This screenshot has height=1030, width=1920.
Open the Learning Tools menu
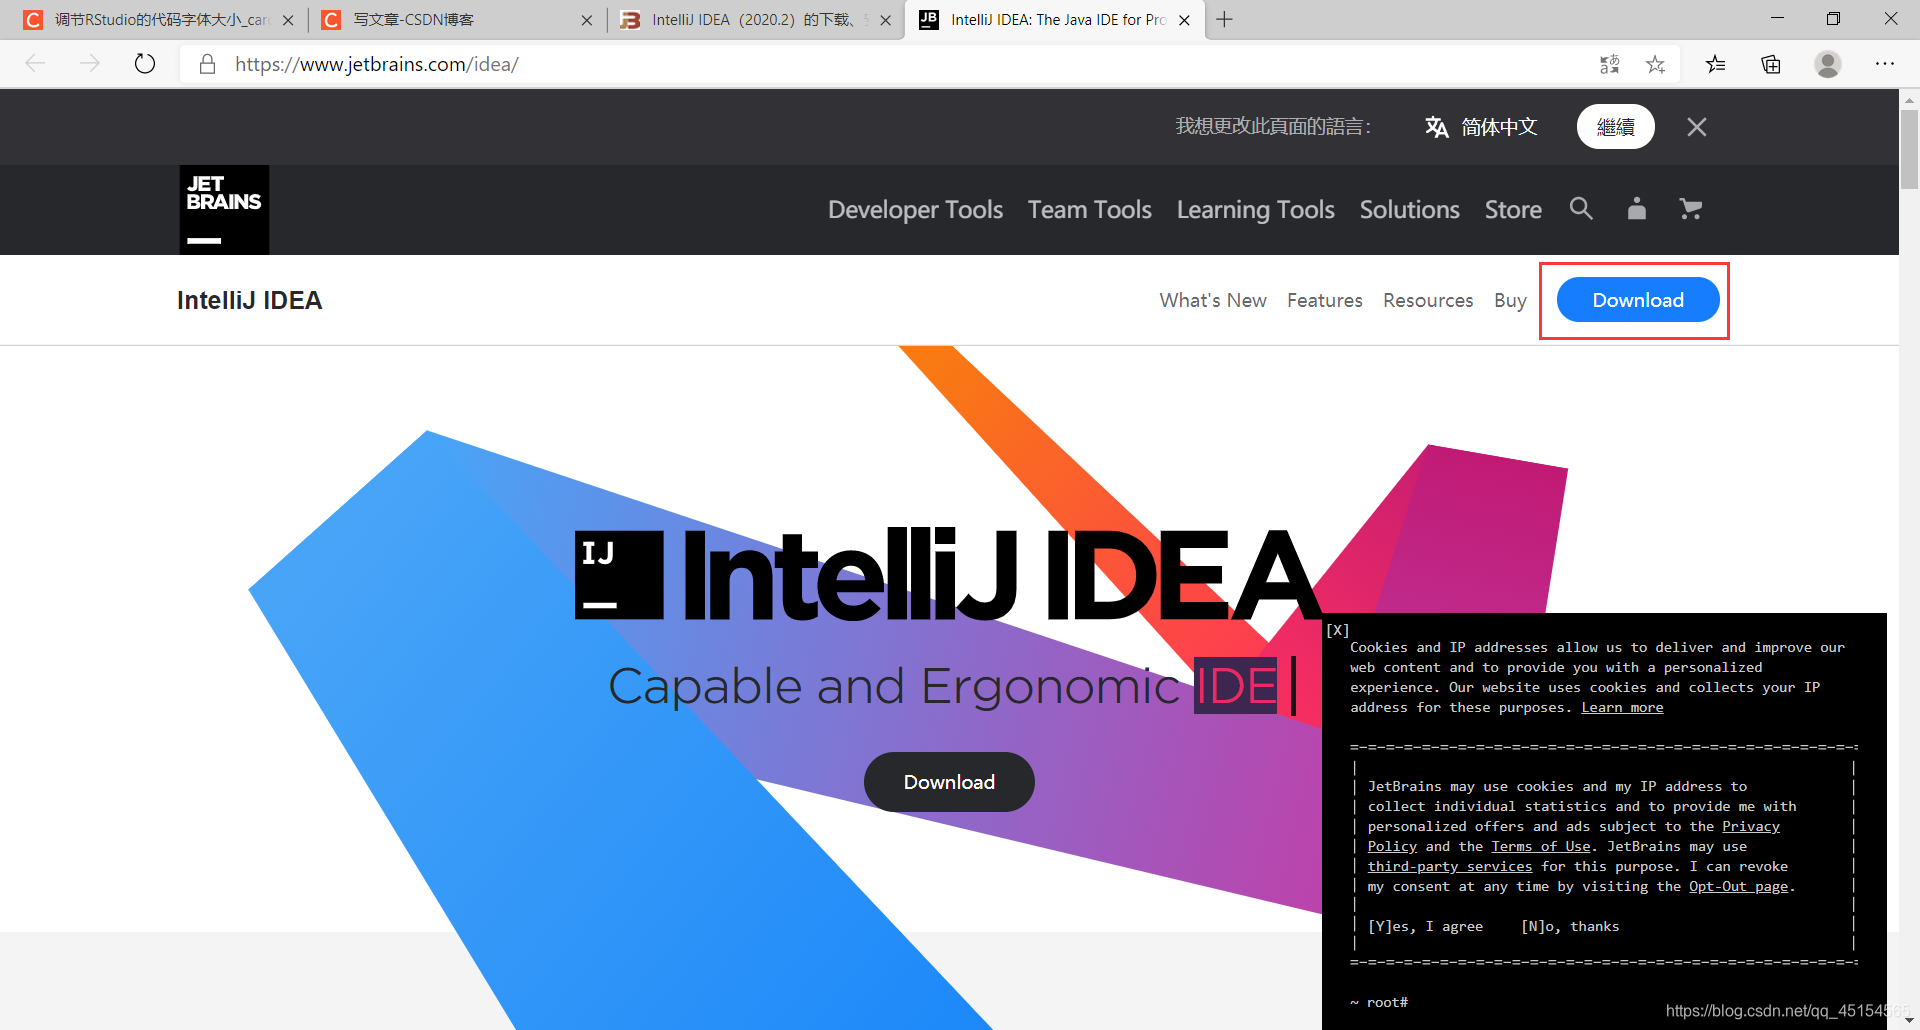1255,210
